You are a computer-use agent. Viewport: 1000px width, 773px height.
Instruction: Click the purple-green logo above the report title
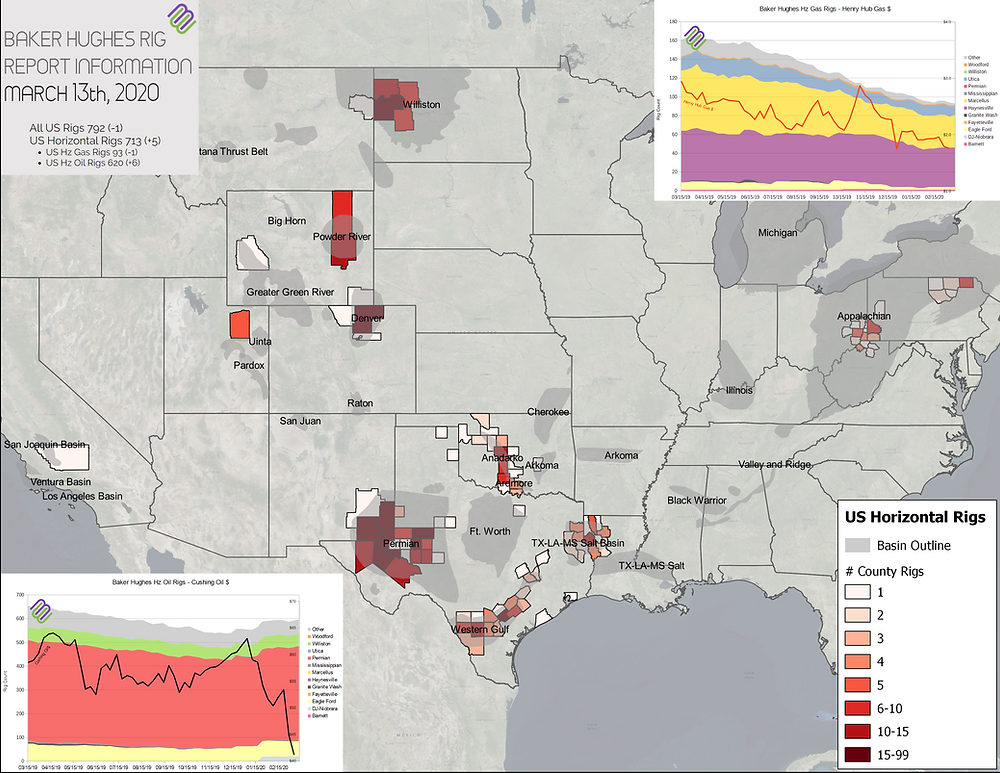coord(180,17)
